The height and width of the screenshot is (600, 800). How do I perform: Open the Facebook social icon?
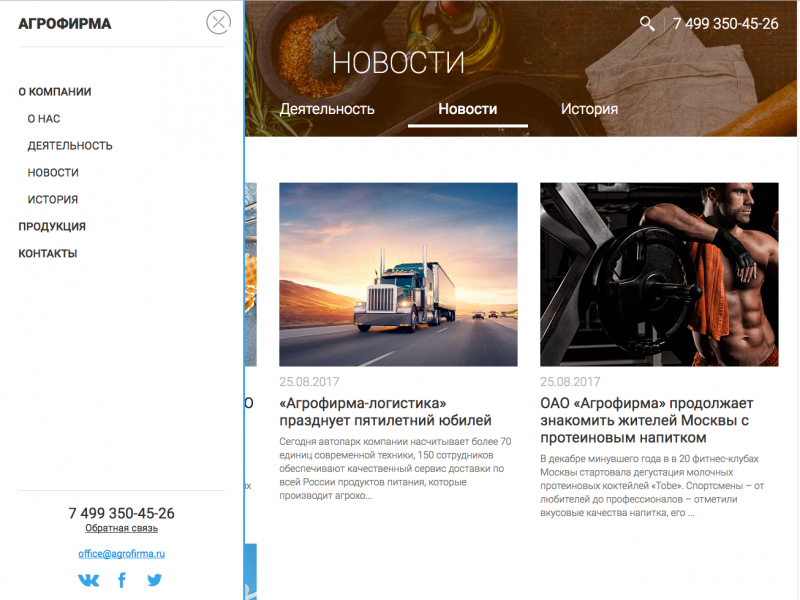click(x=122, y=580)
